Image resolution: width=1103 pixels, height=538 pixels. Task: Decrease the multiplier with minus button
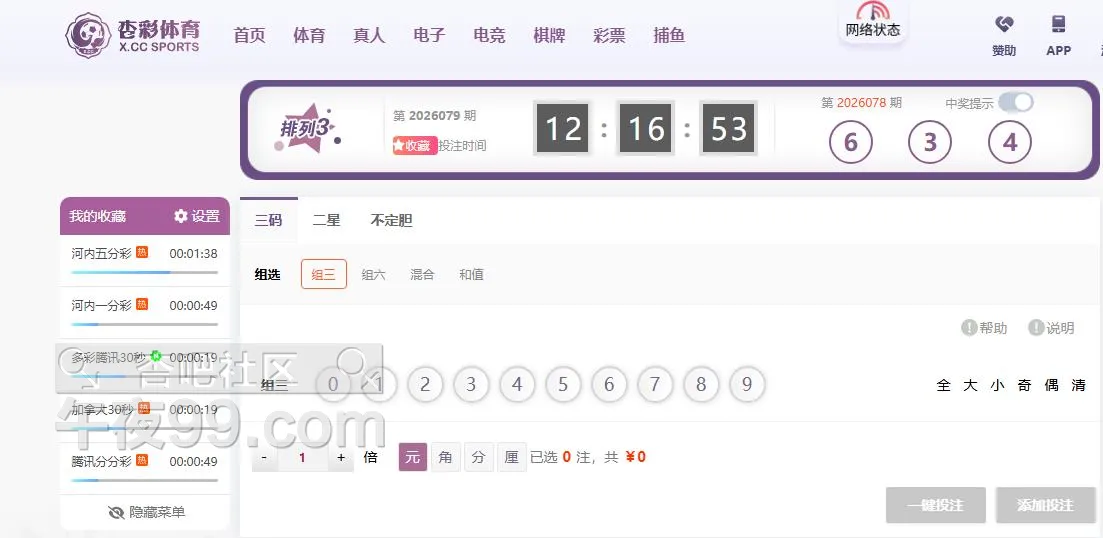pos(264,458)
